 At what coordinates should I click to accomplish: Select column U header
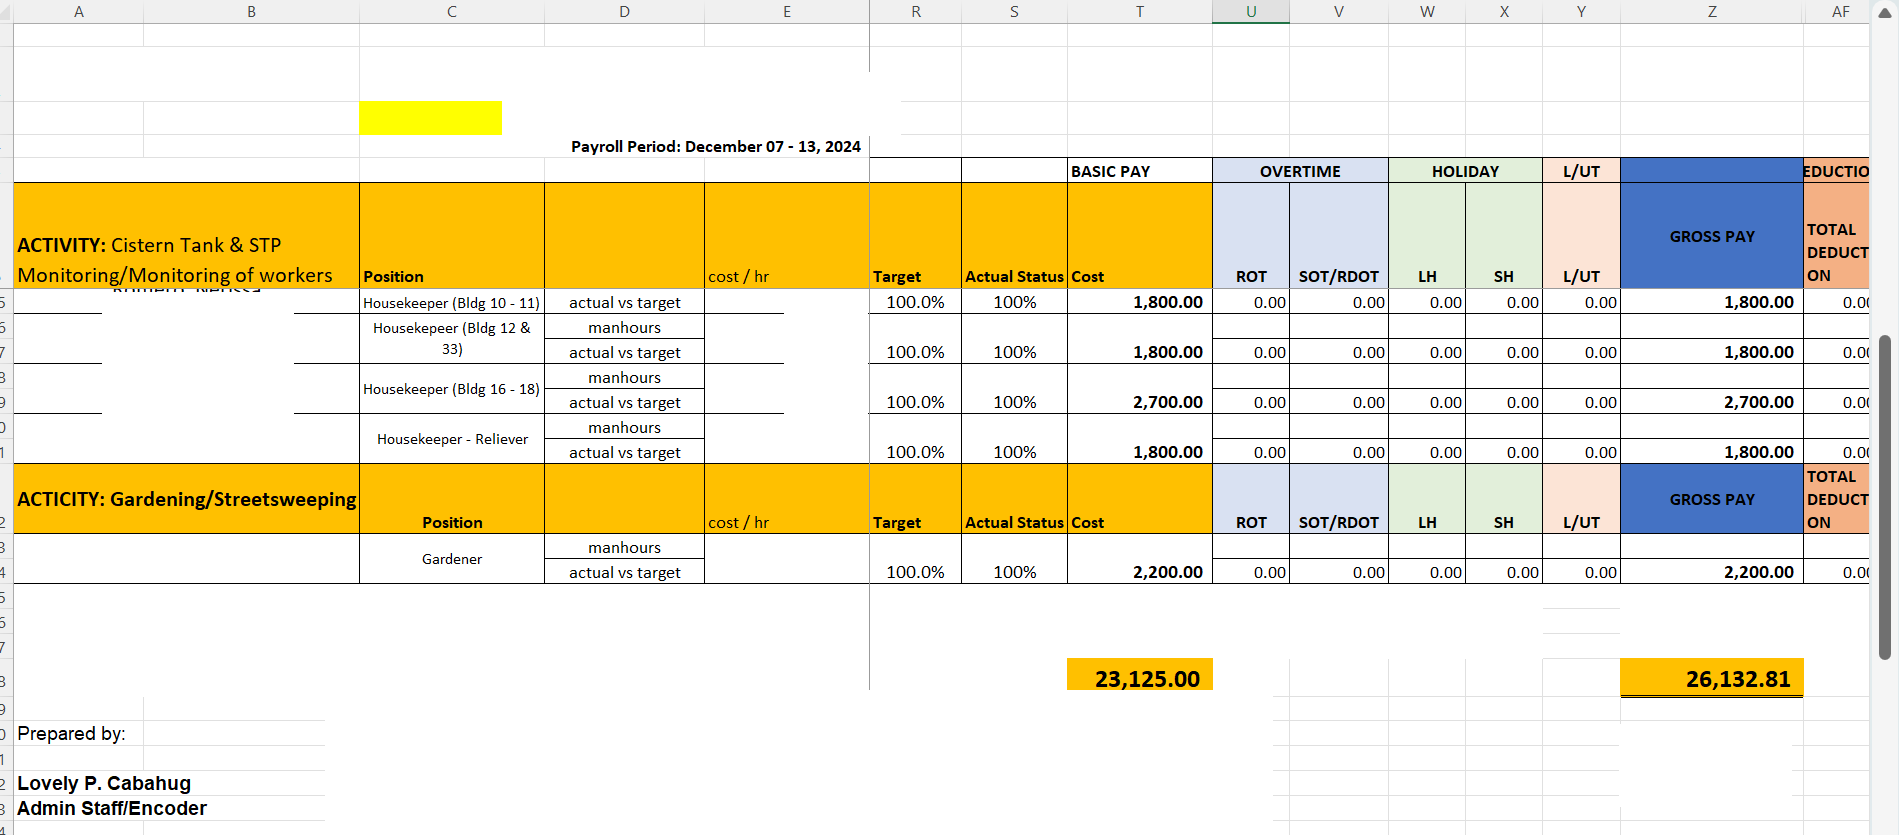[1250, 12]
